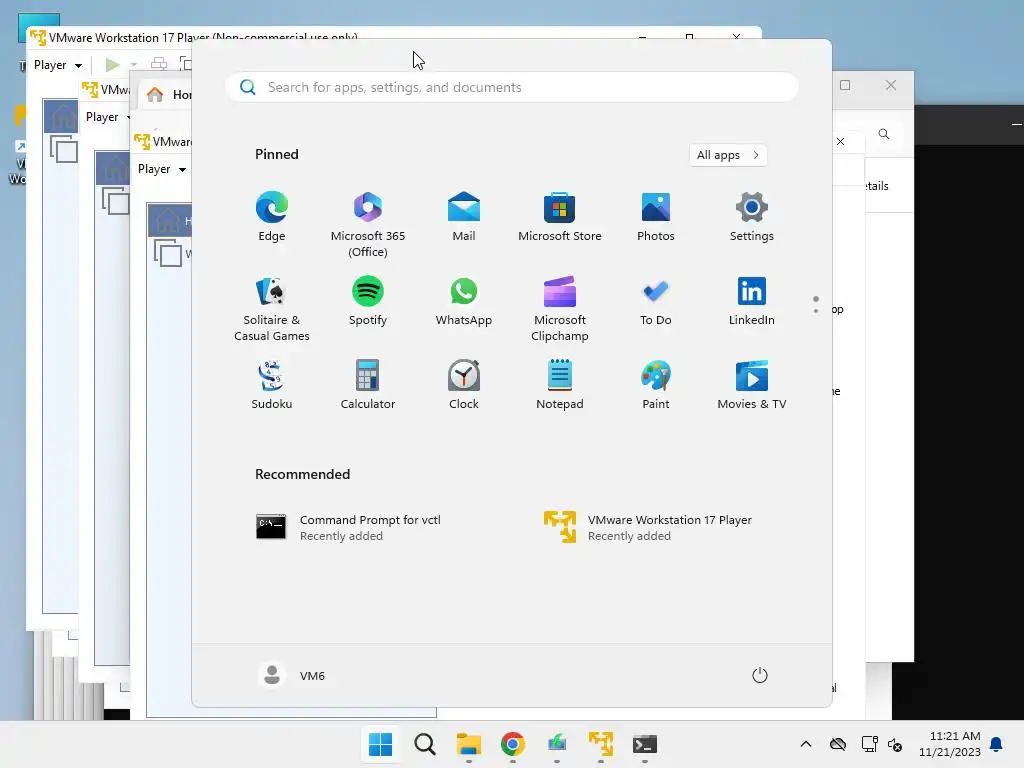Open Movies & TV
Image resolution: width=1024 pixels, height=768 pixels.
[x=752, y=385]
